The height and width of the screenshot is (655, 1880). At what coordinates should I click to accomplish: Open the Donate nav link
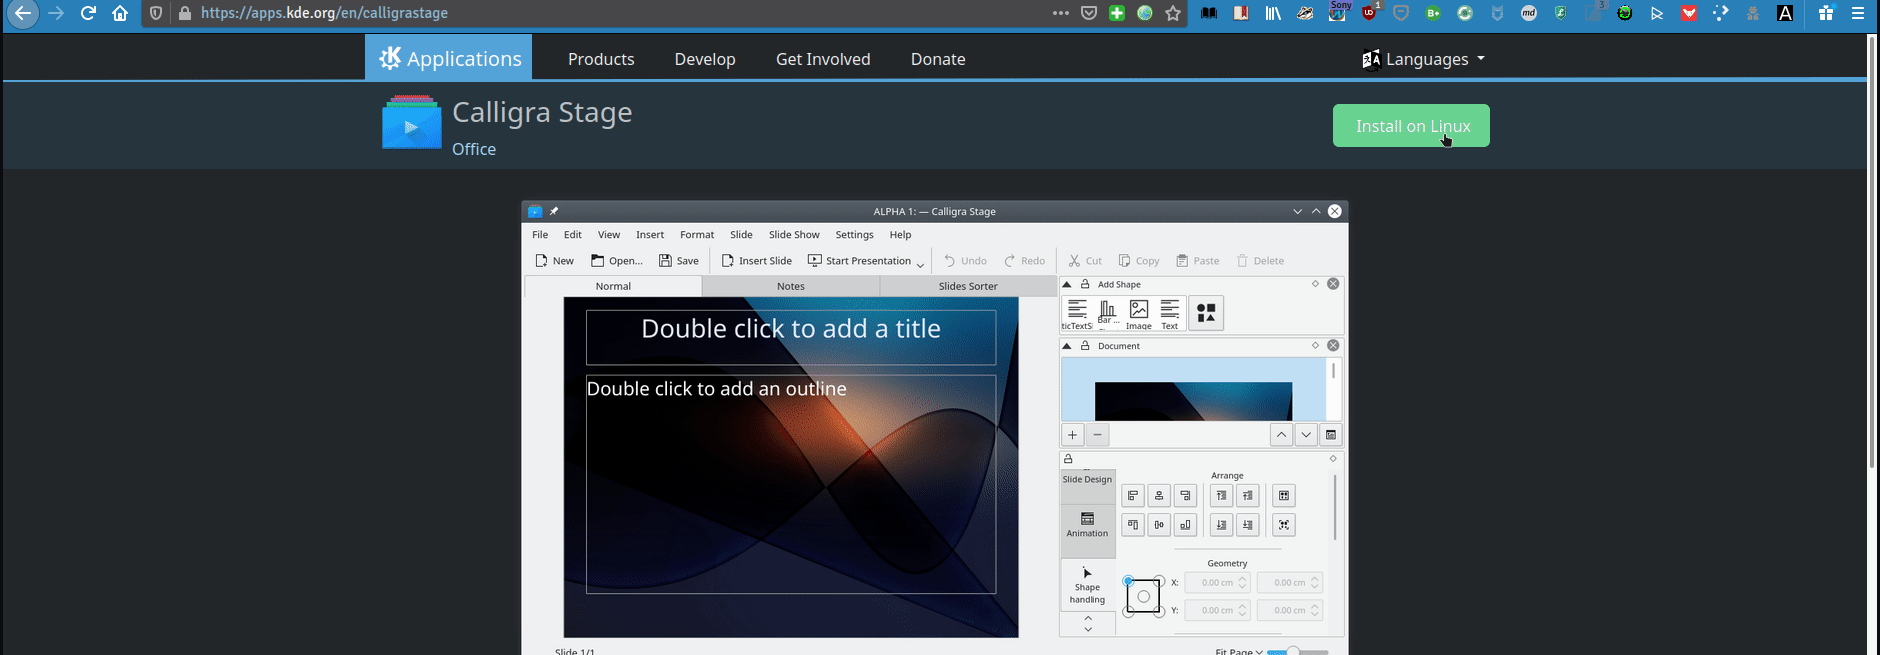tap(938, 59)
